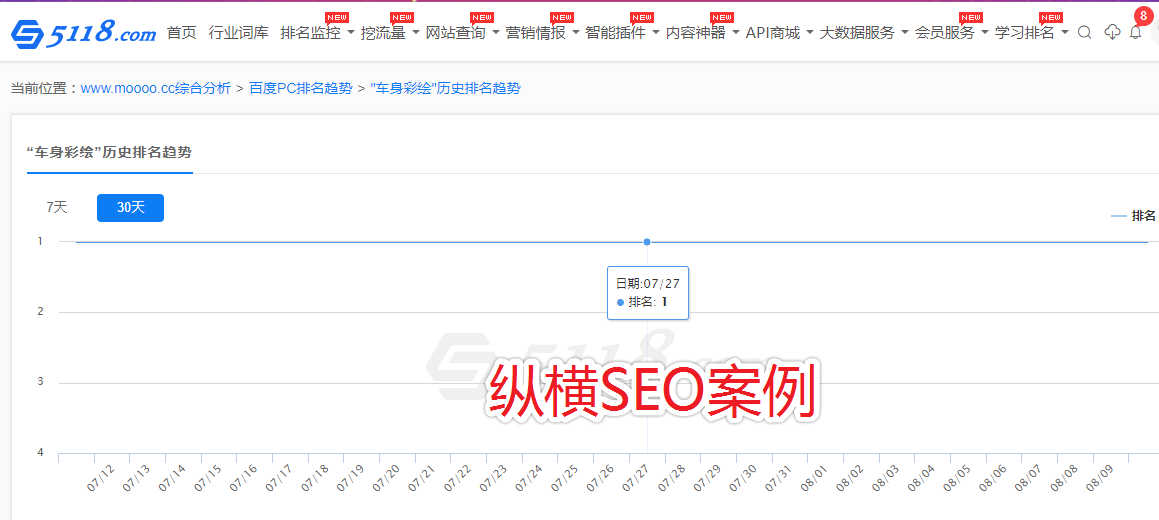Toggle the 排名 legend series line

(1133, 216)
